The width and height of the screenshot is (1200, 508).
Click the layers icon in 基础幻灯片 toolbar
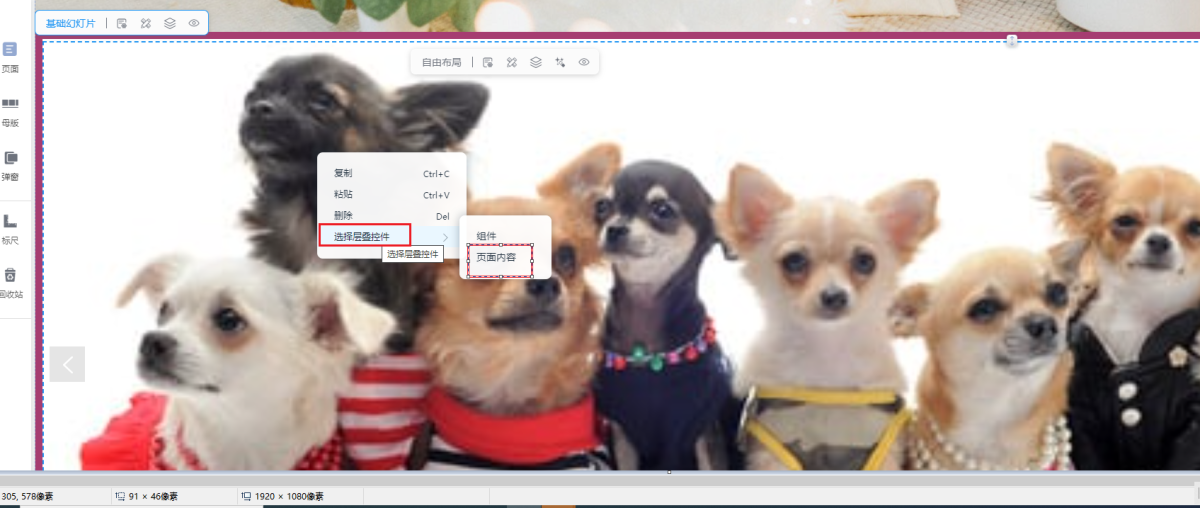click(170, 23)
